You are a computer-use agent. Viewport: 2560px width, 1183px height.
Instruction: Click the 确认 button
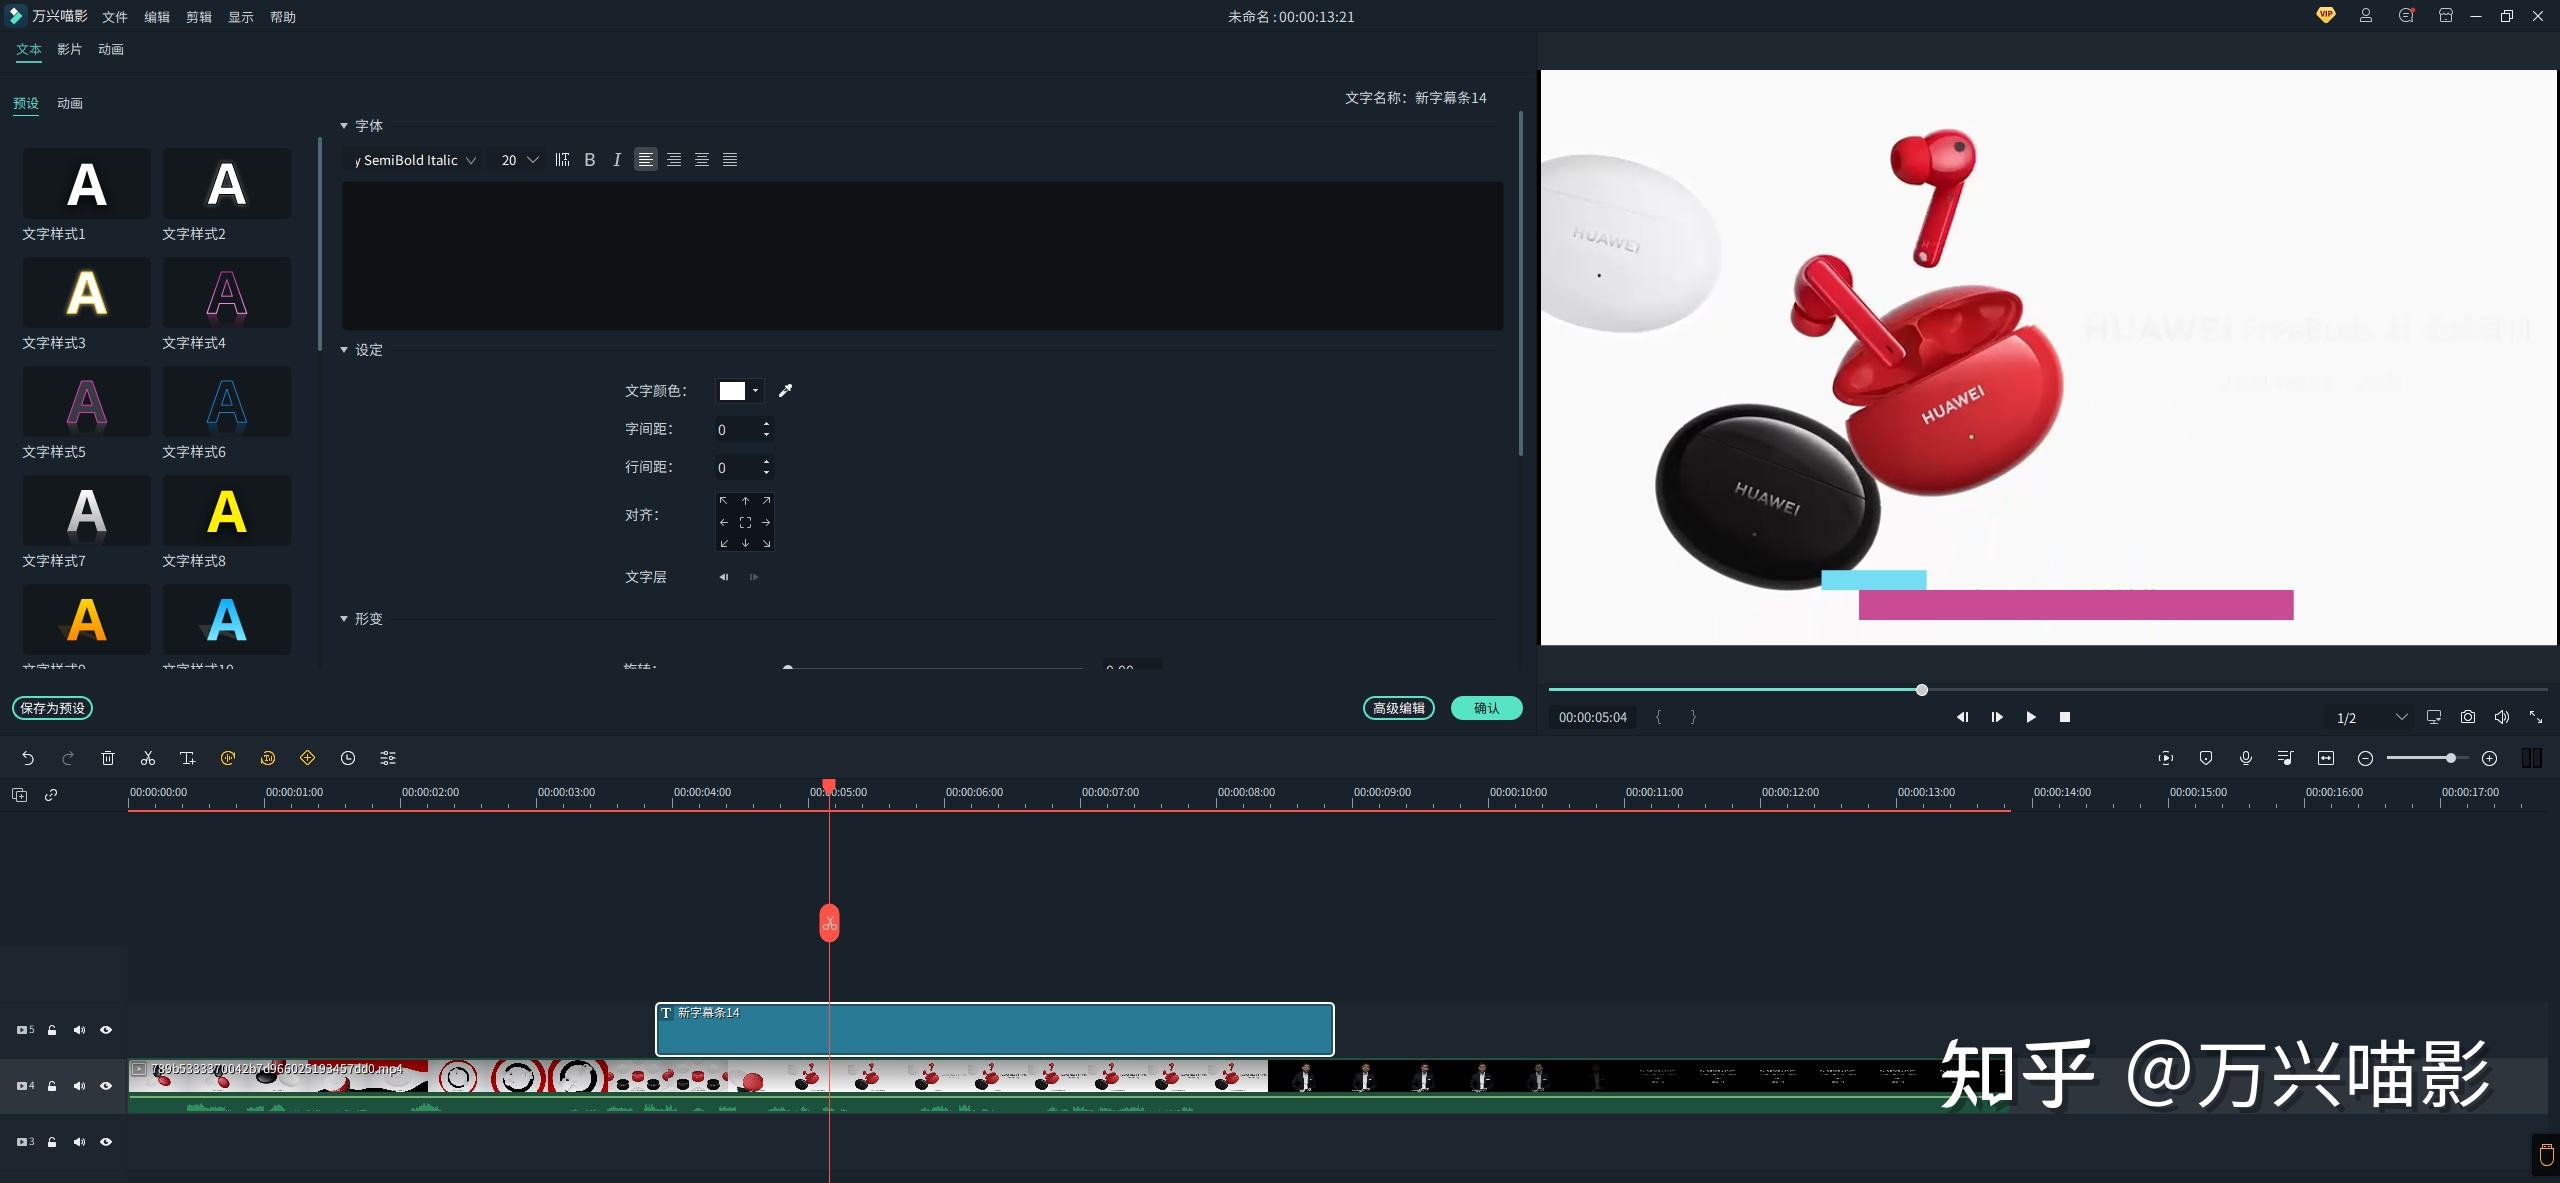point(1487,708)
